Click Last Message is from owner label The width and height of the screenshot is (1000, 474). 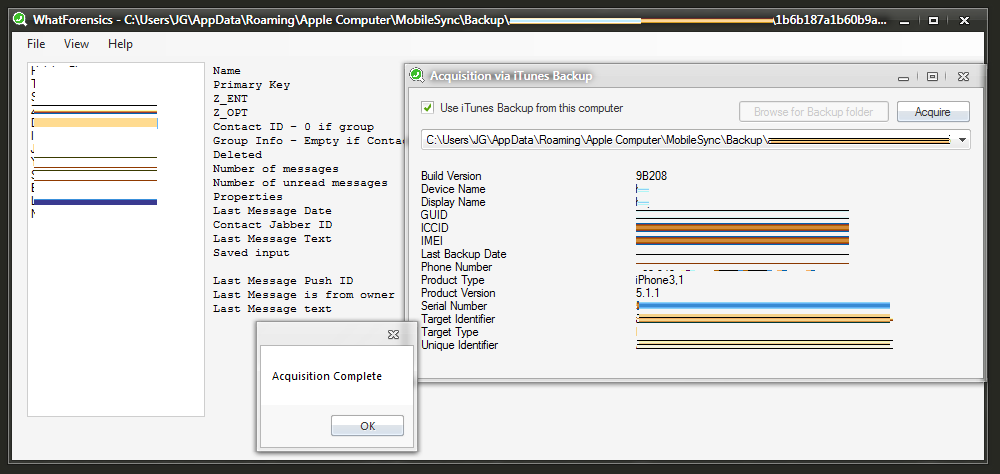tap(304, 295)
